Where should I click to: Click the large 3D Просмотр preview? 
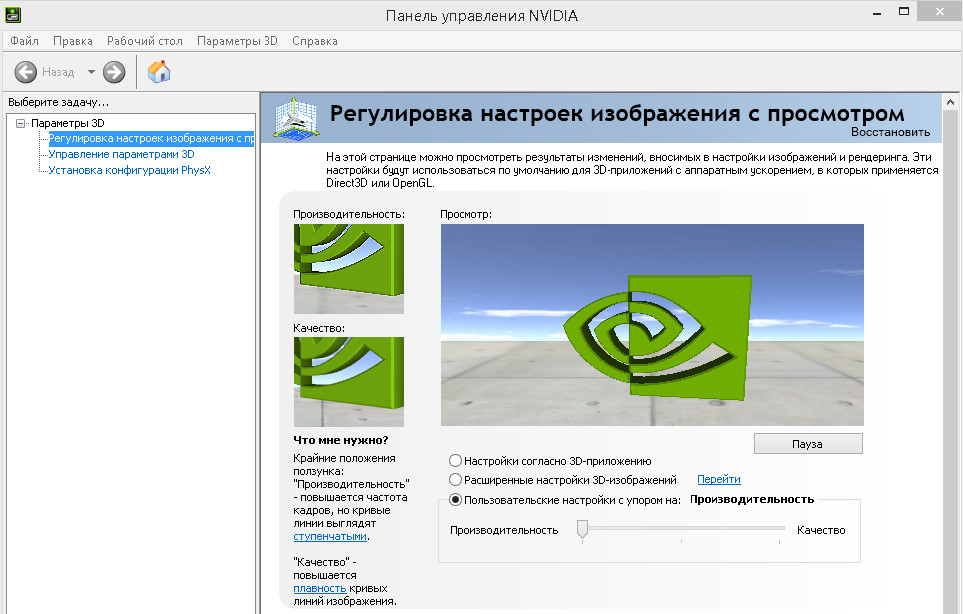tap(652, 325)
